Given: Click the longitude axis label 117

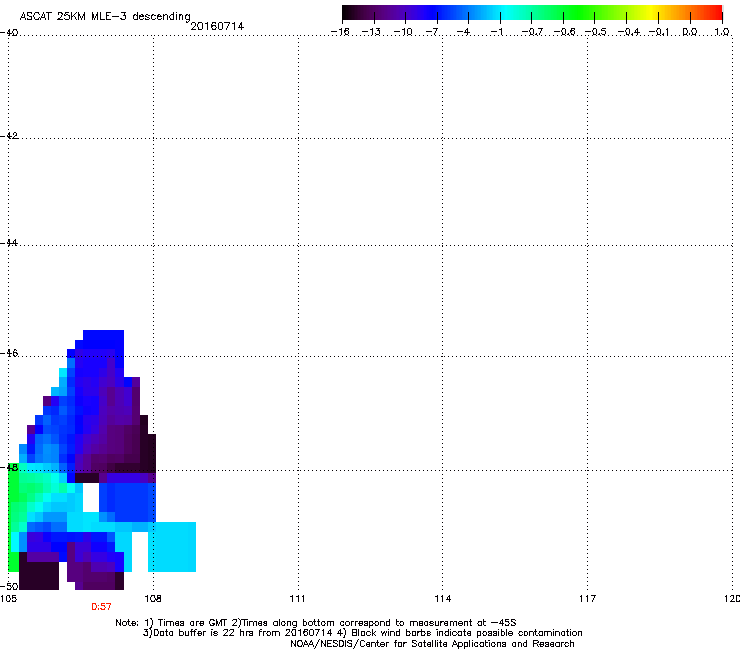Looking at the screenshot, I should click(x=587, y=599).
